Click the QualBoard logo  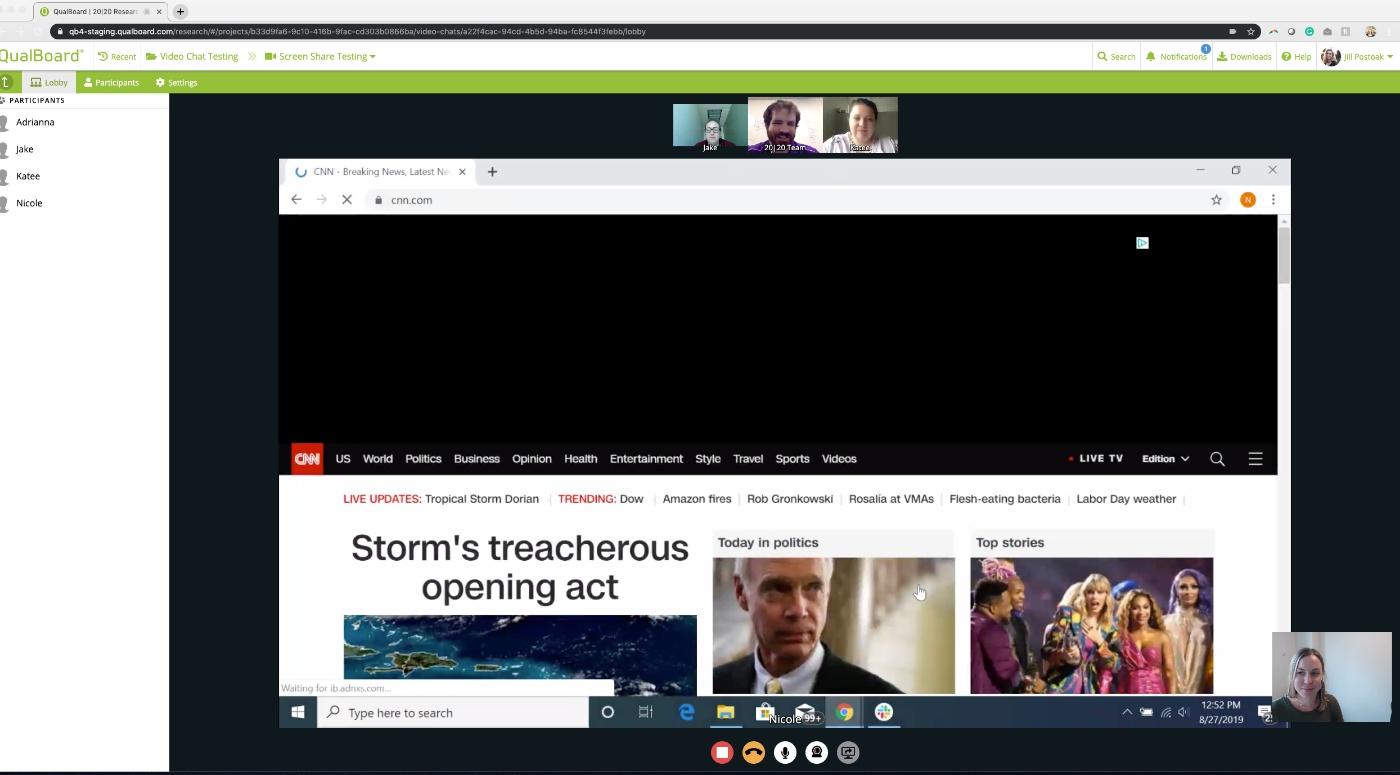(x=41, y=56)
